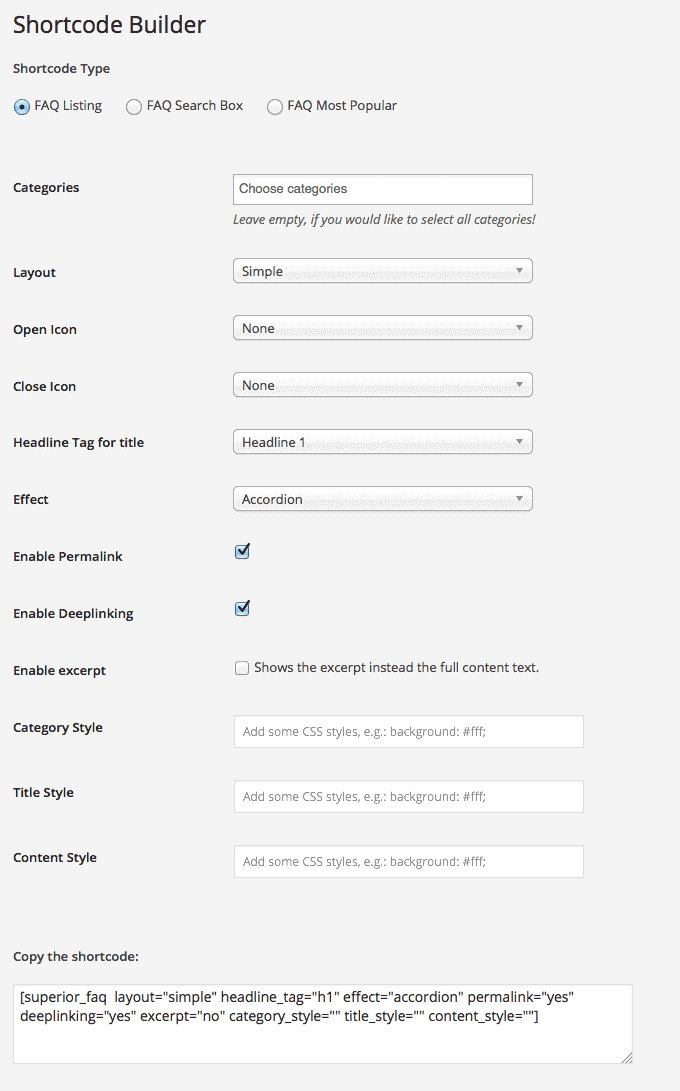Viewport: 680px width, 1091px height.
Task: Click the Shortcode Builder heading
Action: click(x=109, y=25)
